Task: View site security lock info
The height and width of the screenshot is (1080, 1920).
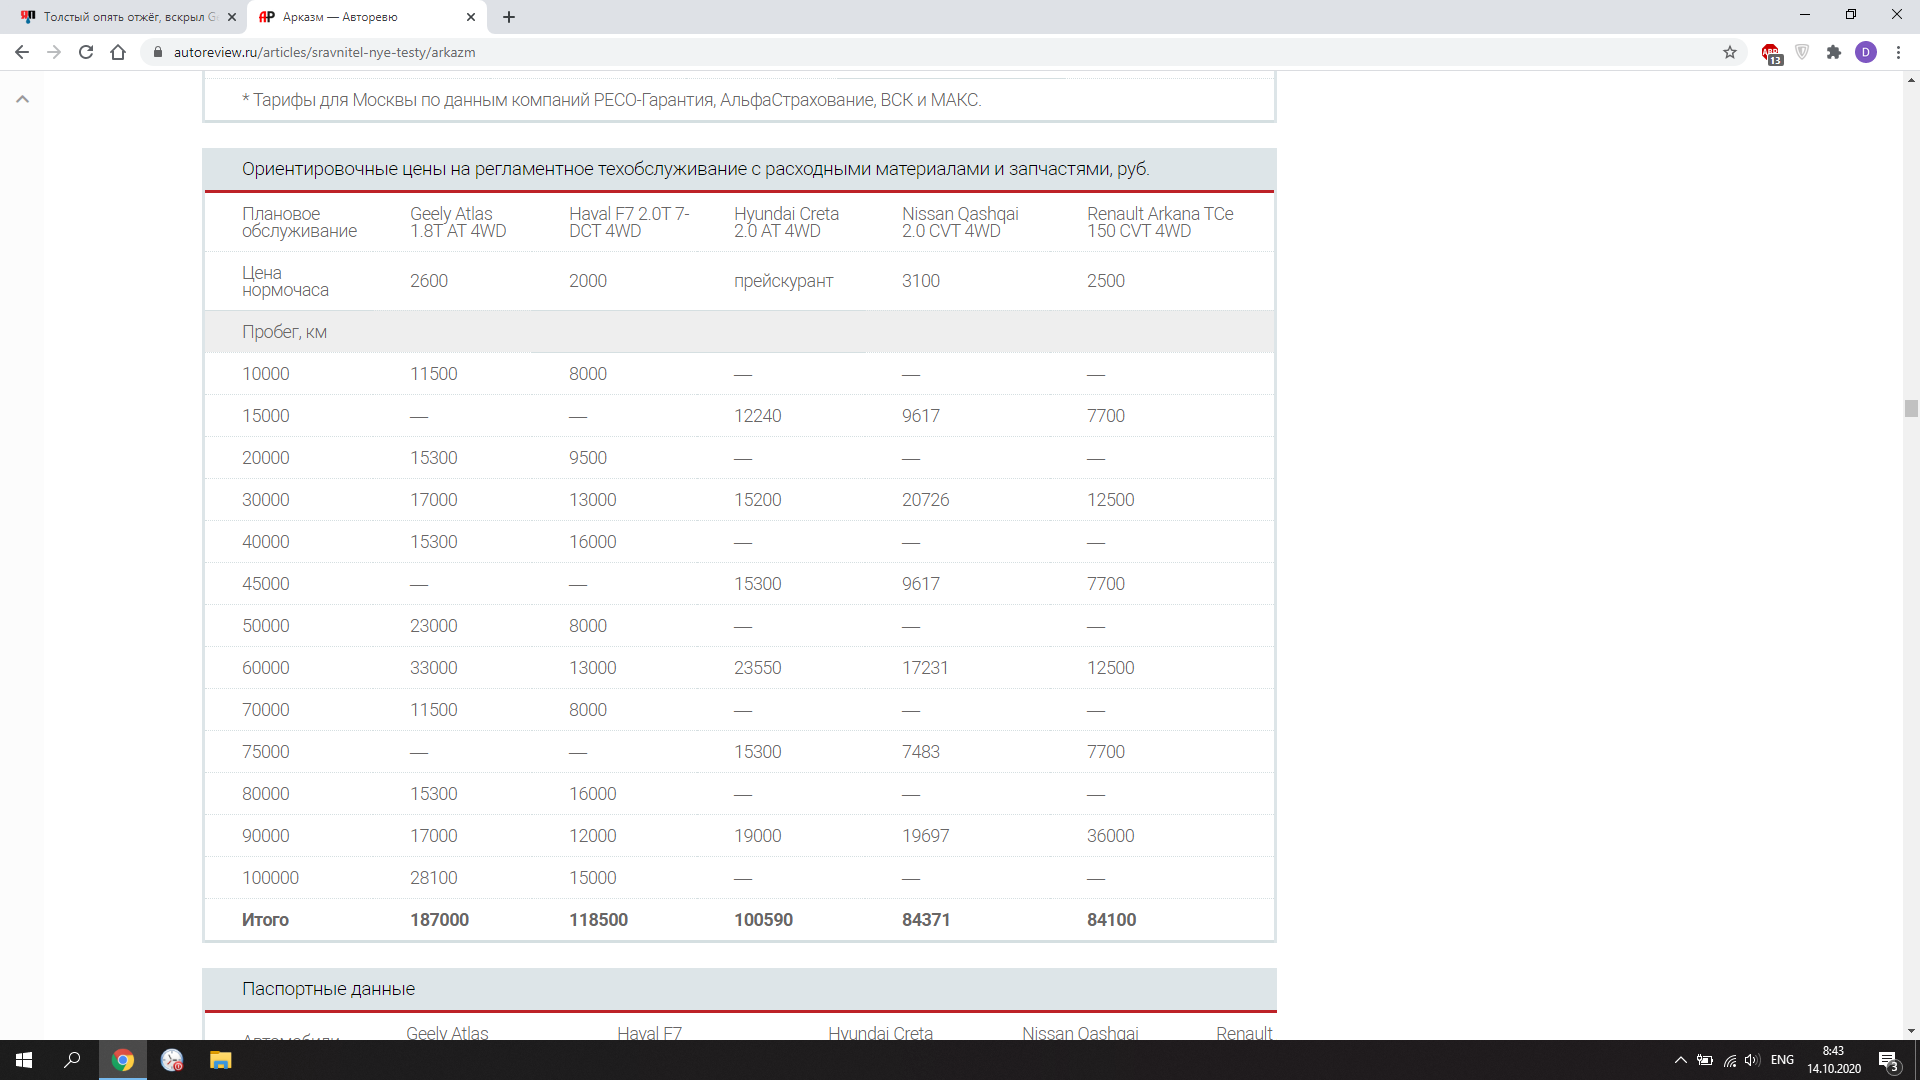Action: click(157, 52)
